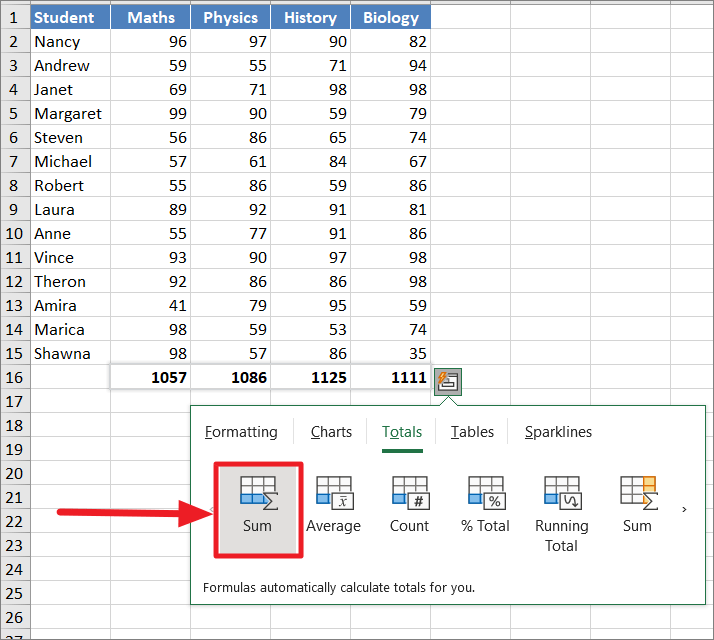Image resolution: width=714 pixels, height=640 pixels.
Task: Select the Maths total 1057
Action: pyautogui.click(x=151, y=377)
